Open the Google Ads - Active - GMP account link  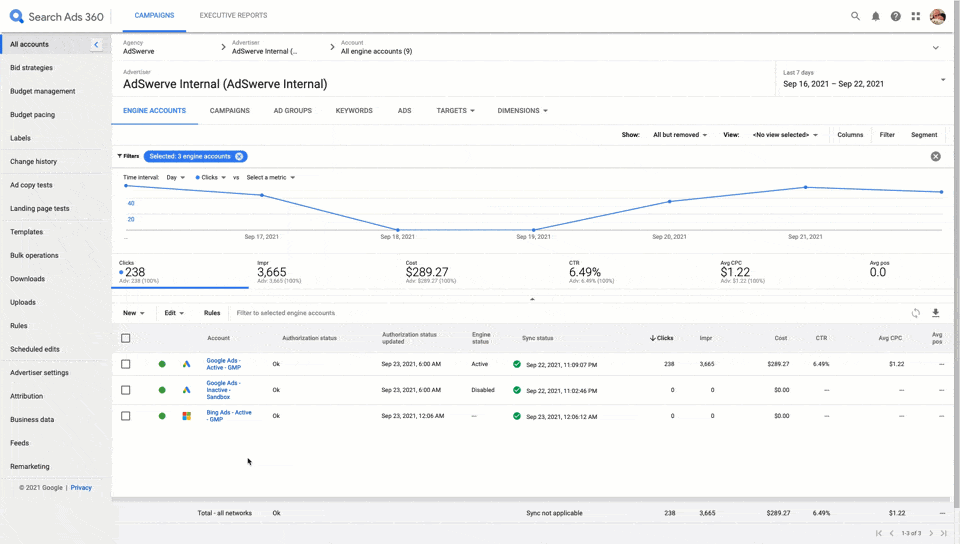click(x=223, y=364)
